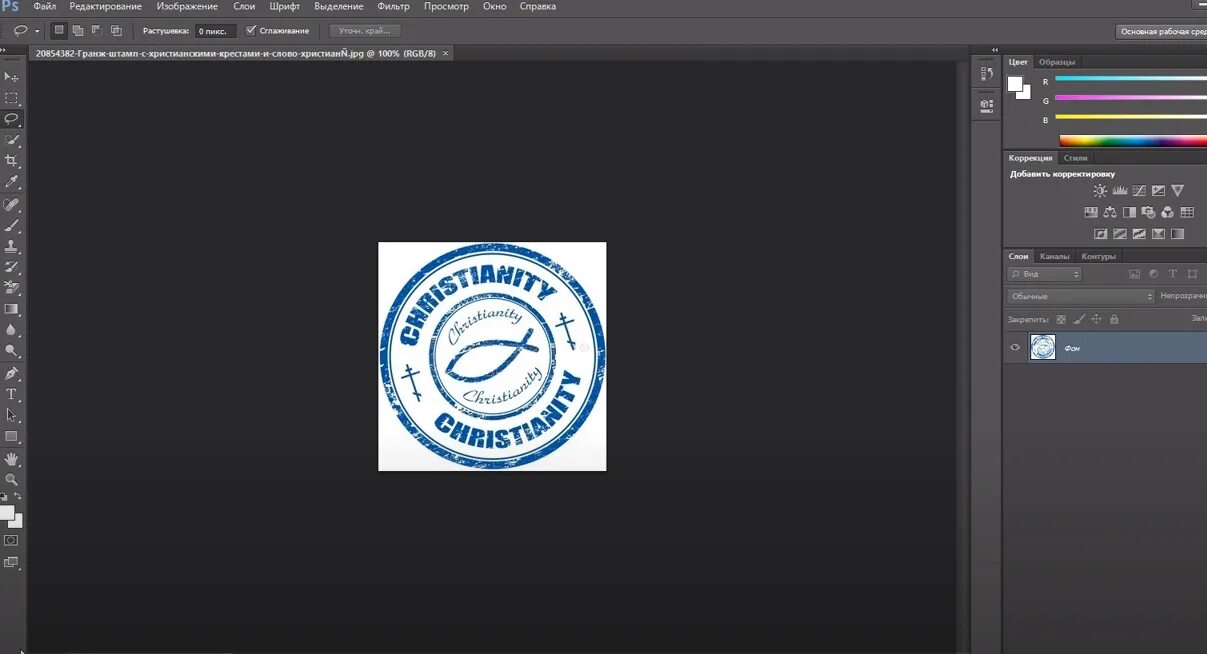This screenshot has height=654, width=1207.
Task: Close the open jpg document tab
Action: [x=445, y=53]
